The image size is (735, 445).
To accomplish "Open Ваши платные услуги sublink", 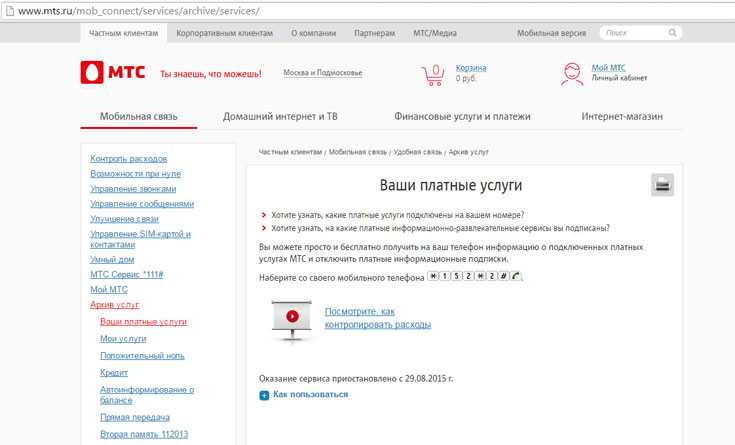I will (x=143, y=322).
